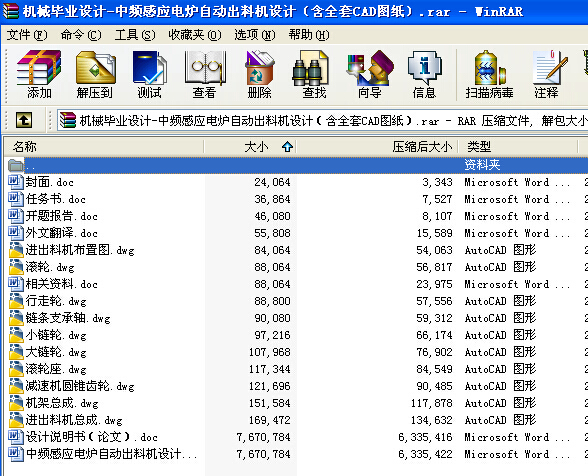588x476 pixels.
Task: Select file 相关资料.doc
Action: tap(62, 284)
